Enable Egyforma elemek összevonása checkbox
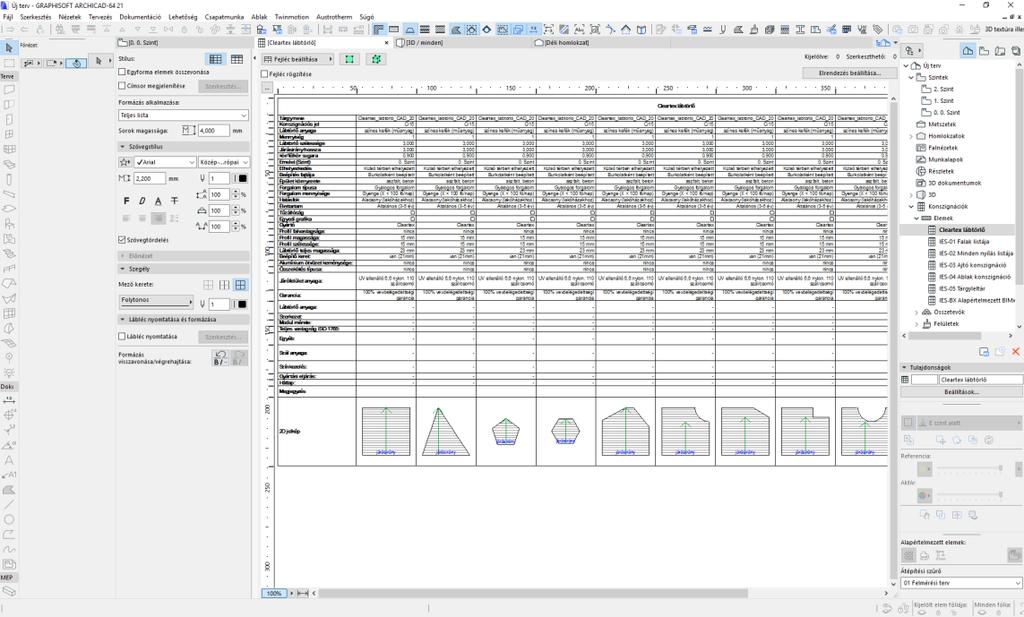Image resolution: width=1024 pixels, height=617 pixels. pyautogui.click(x=121, y=72)
